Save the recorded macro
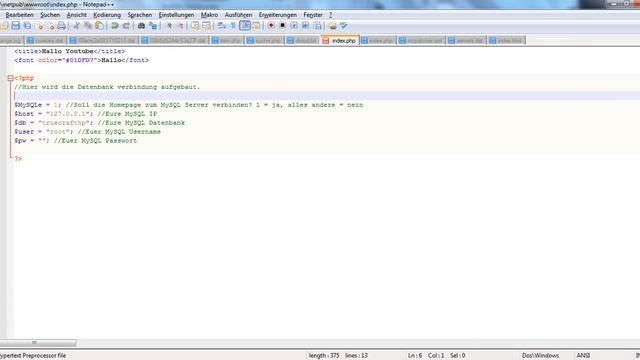This screenshot has height=360, width=640. point(317,26)
